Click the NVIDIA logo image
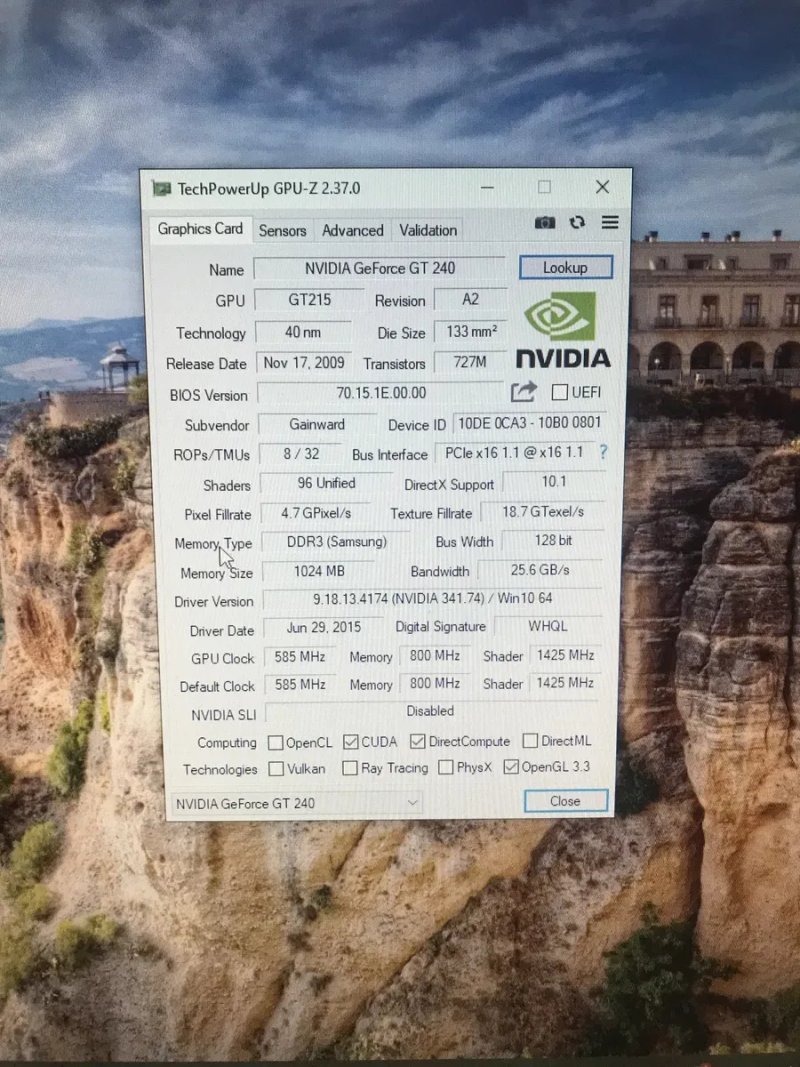The image size is (800, 1067). [563, 330]
